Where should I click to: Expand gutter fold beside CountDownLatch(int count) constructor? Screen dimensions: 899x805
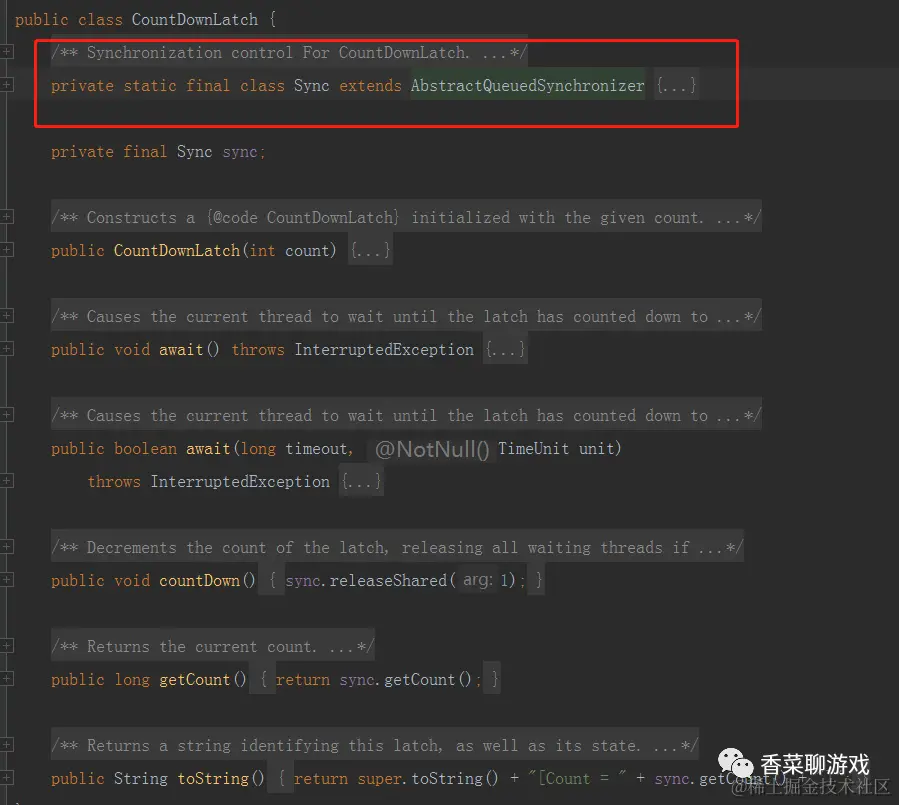pyautogui.click(x=6, y=249)
